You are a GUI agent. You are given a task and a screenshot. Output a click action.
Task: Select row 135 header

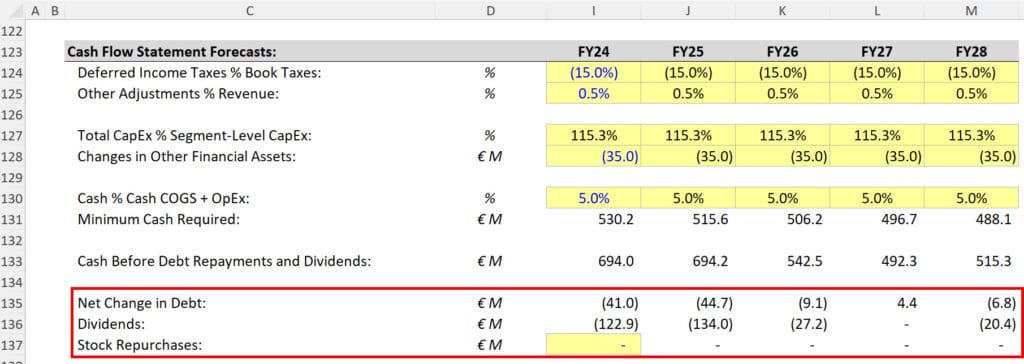pyautogui.click(x=12, y=303)
